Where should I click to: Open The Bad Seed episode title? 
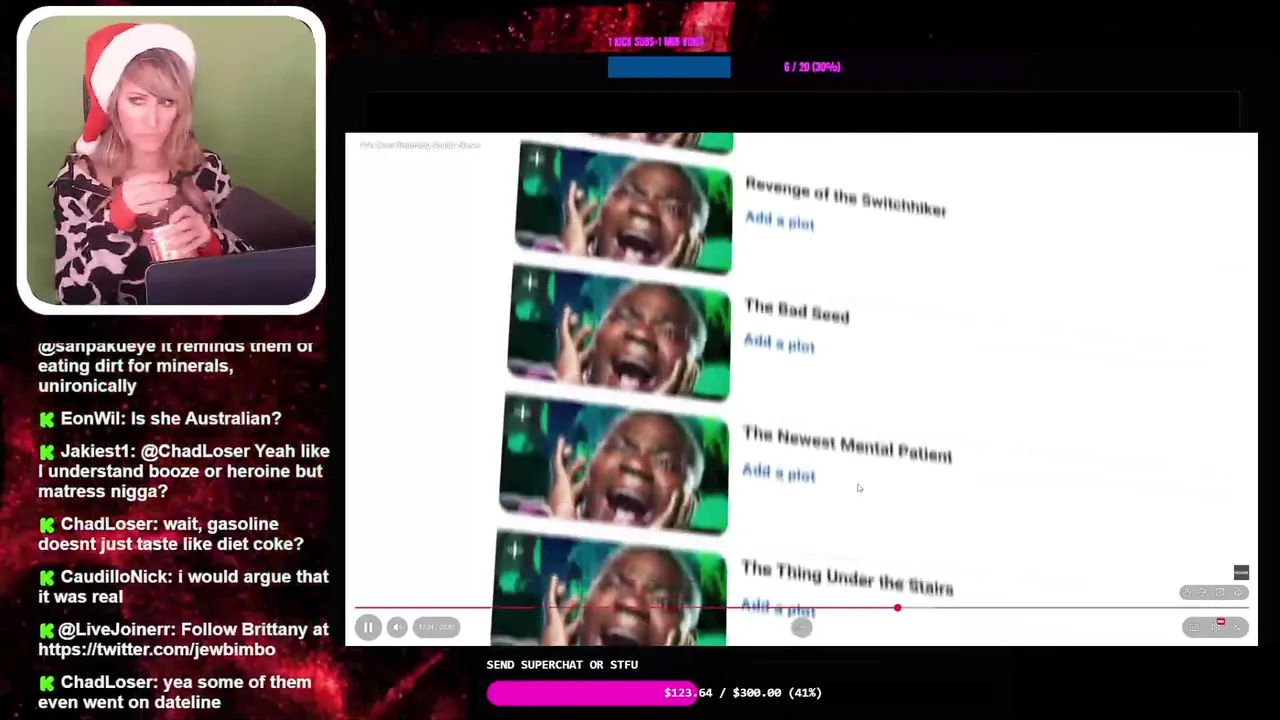click(x=796, y=311)
